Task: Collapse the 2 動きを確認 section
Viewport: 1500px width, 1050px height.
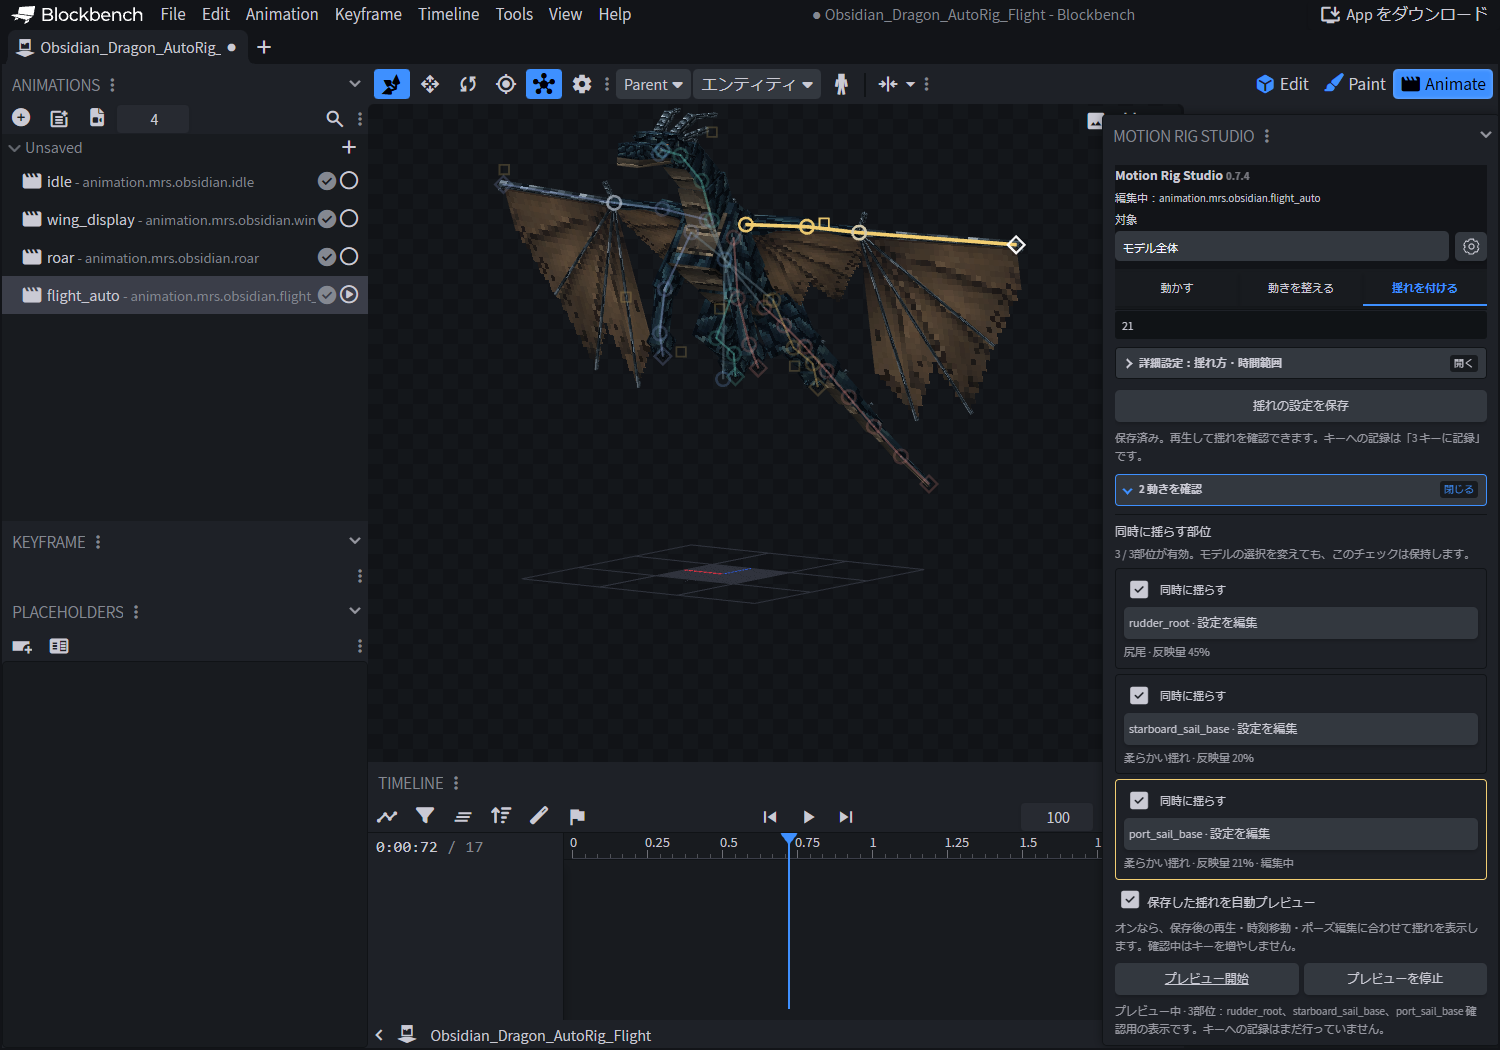Action: (1300, 490)
